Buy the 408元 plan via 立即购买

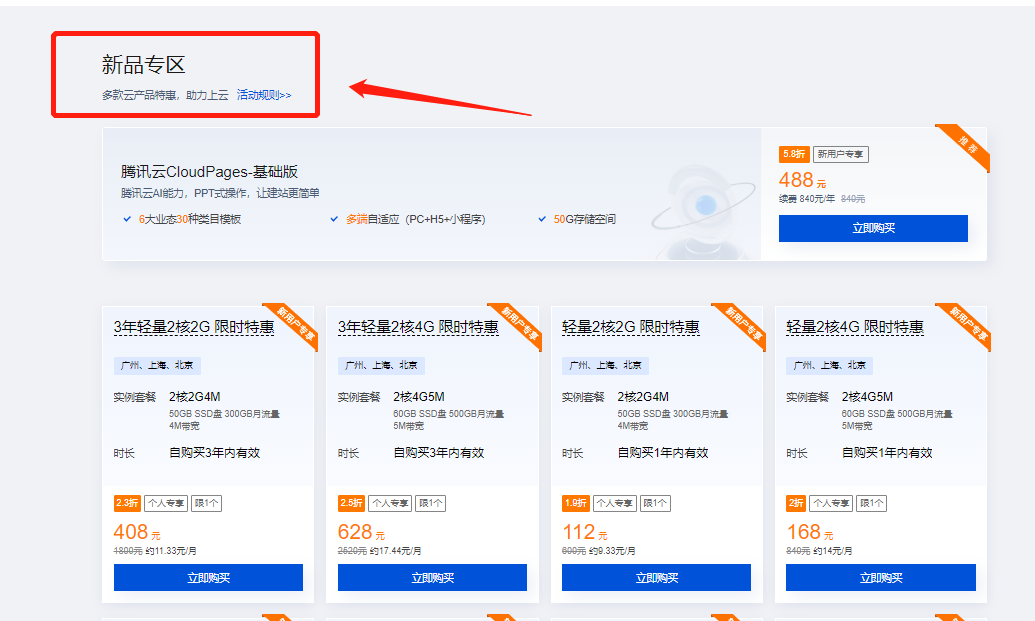point(209,577)
